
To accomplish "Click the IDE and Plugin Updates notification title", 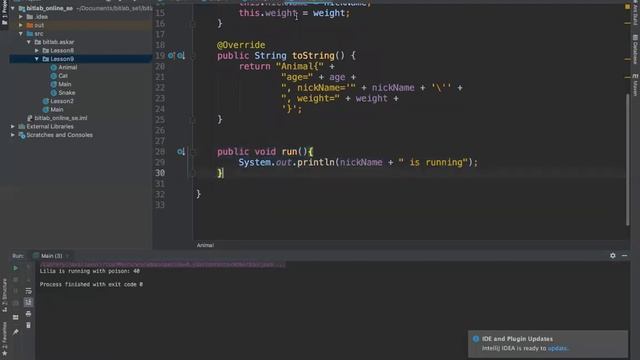I will click(518, 339).
